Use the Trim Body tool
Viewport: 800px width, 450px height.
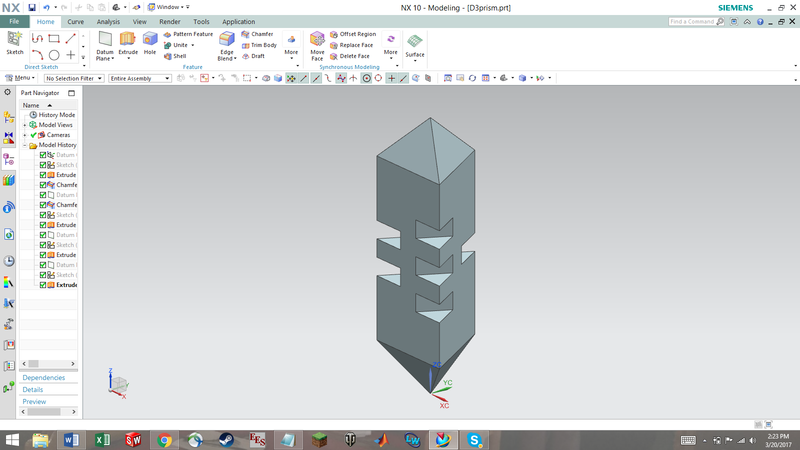click(x=259, y=45)
